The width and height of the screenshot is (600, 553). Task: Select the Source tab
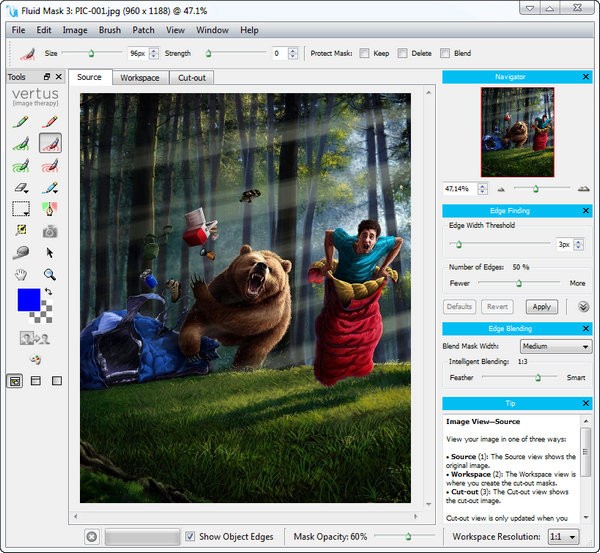tap(90, 77)
